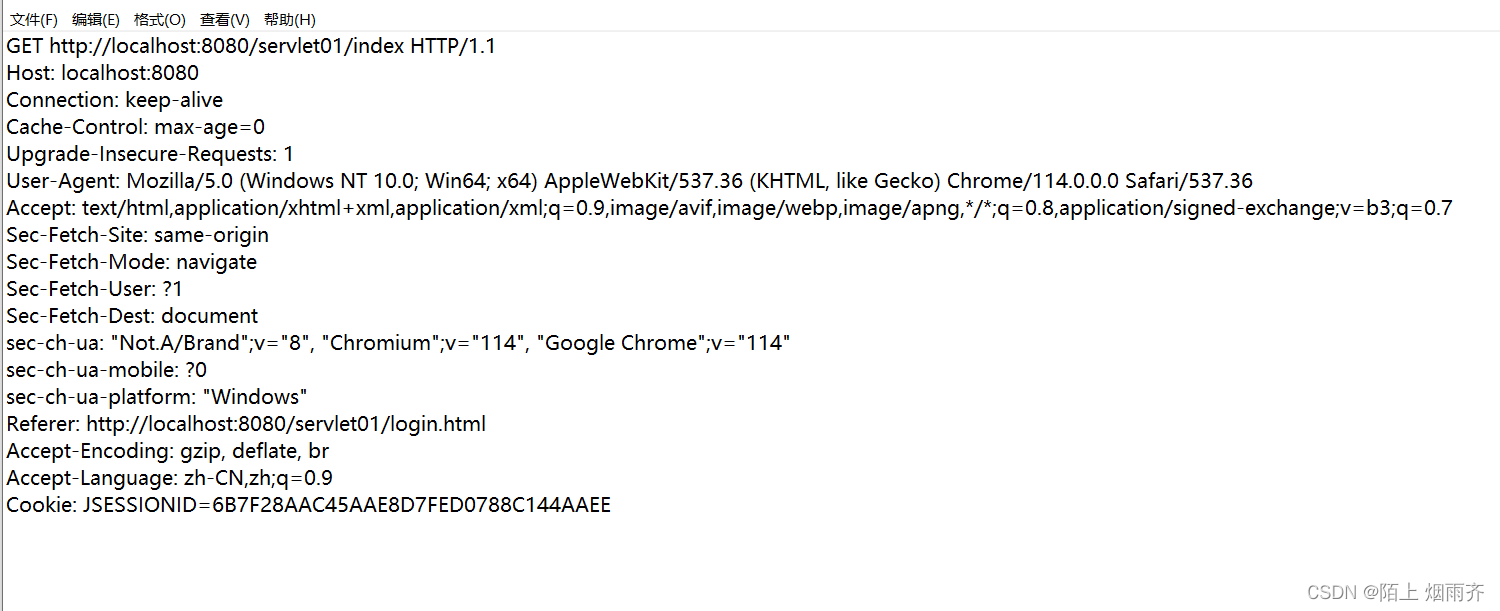Click the Connection: keep-alive line
1500x611 pixels.
pyautogui.click(x=115, y=100)
